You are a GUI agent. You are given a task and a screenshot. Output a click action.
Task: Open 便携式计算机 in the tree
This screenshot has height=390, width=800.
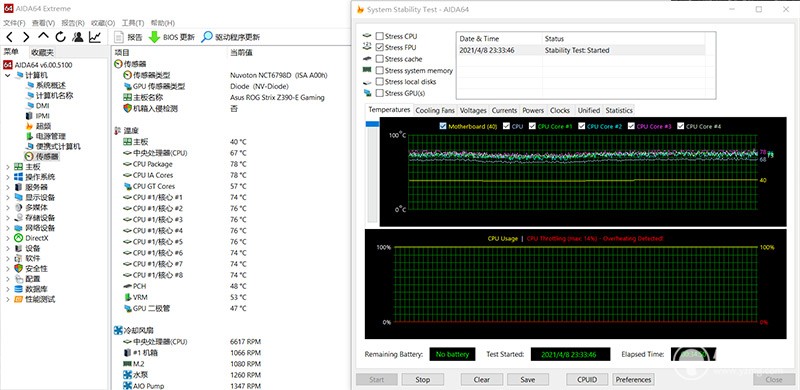pos(58,147)
